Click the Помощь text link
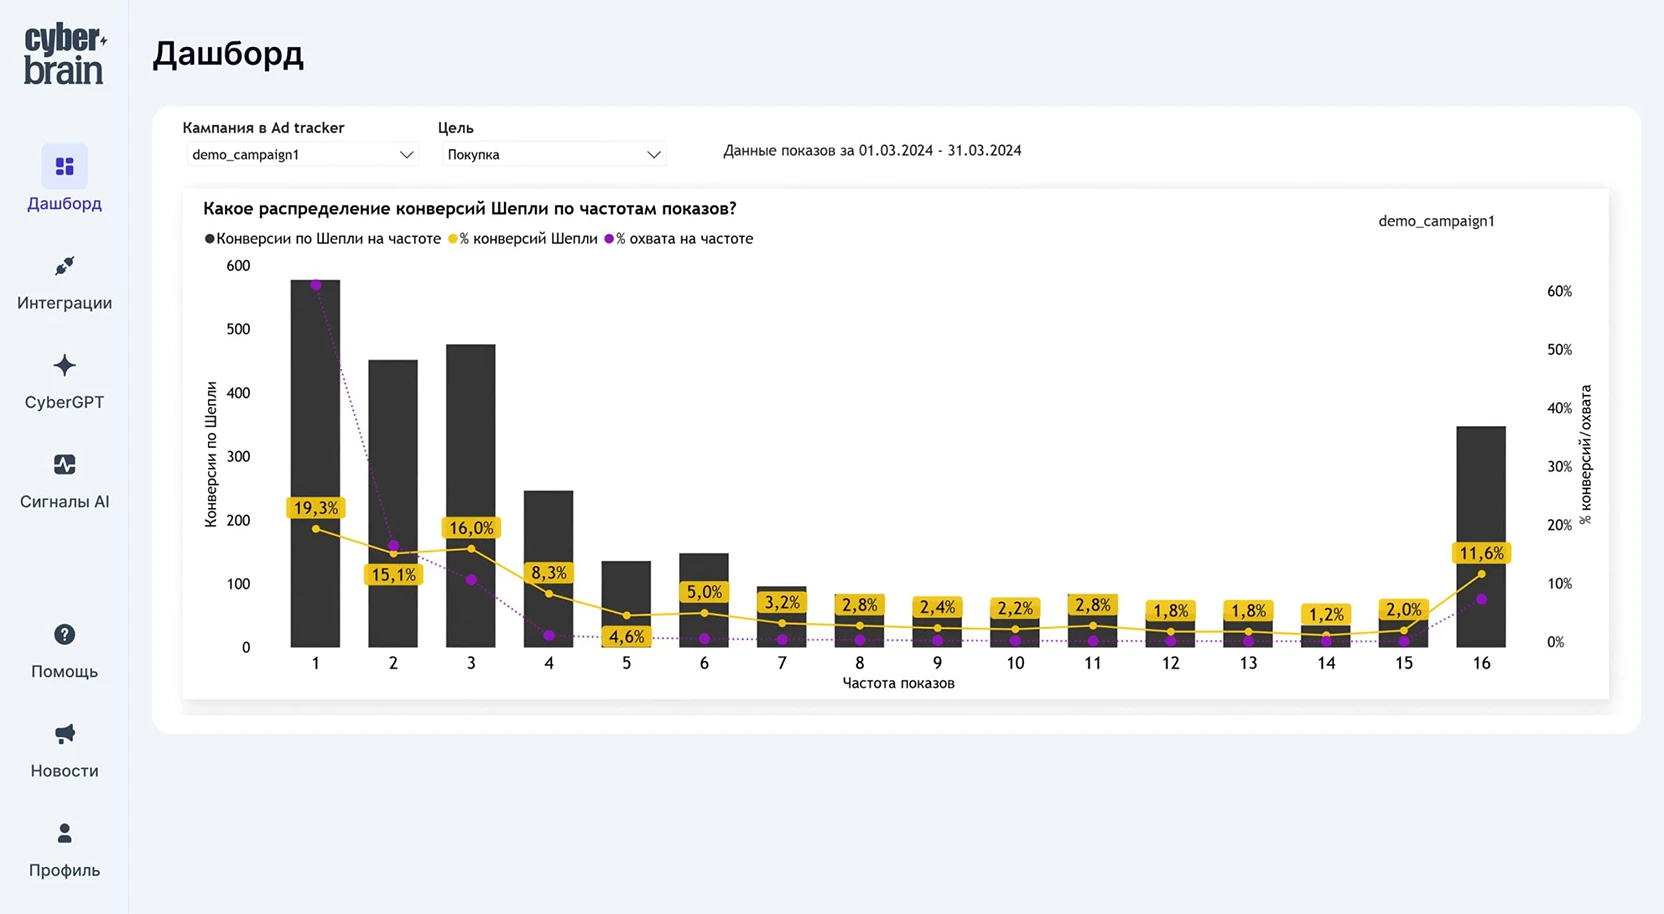The height and width of the screenshot is (914, 1664). point(64,672)
